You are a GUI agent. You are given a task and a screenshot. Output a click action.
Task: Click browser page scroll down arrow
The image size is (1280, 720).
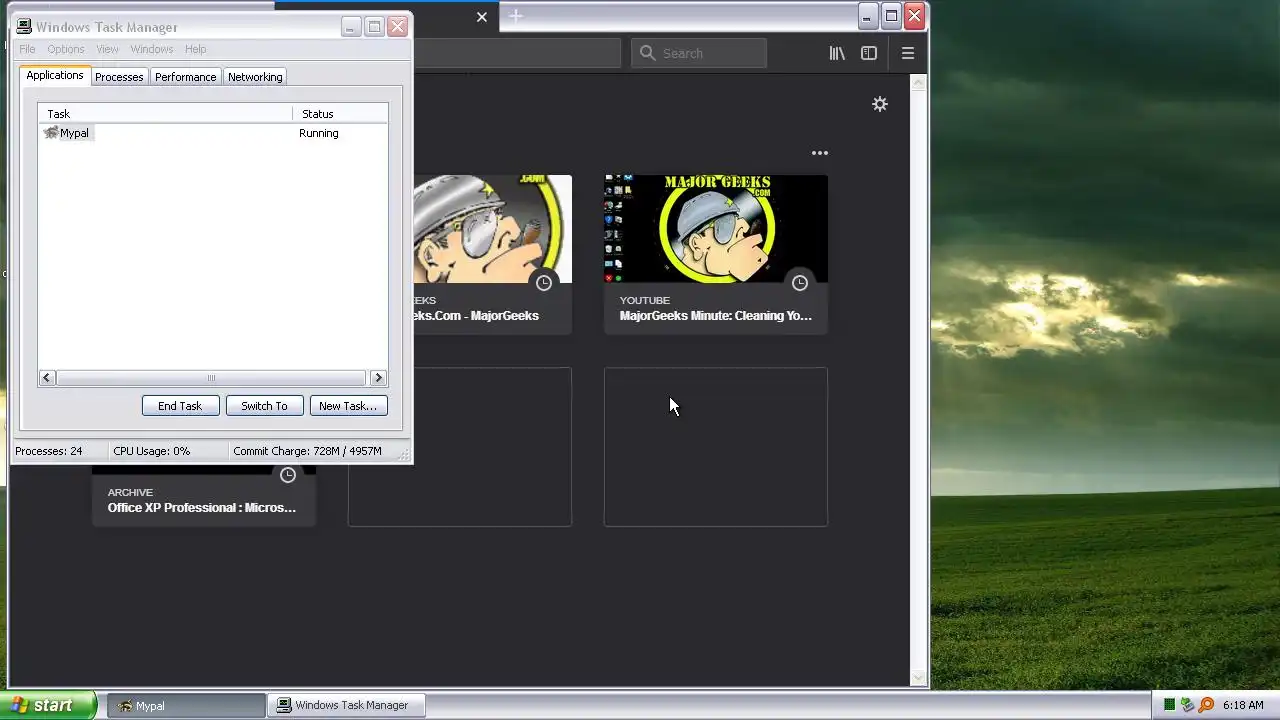(x=919, y=677)
